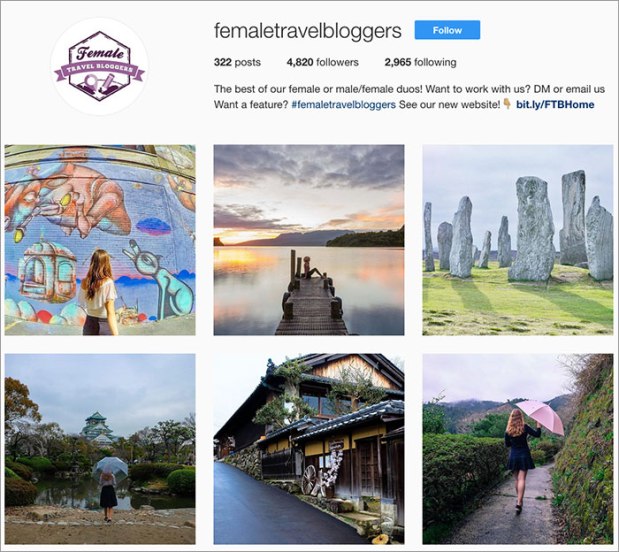View the 4,820 followers list
This screenshot has width=619, height=552.
(x=323, y=62)
